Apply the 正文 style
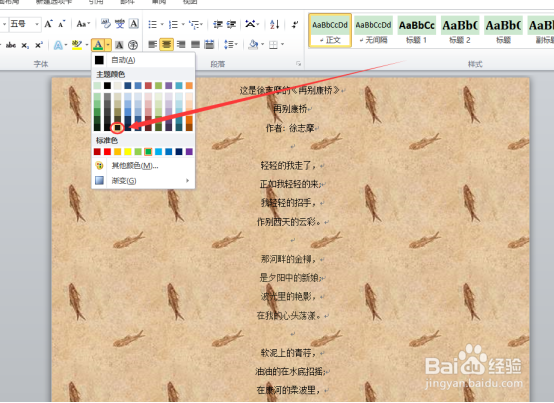 [x=330, y=30]
